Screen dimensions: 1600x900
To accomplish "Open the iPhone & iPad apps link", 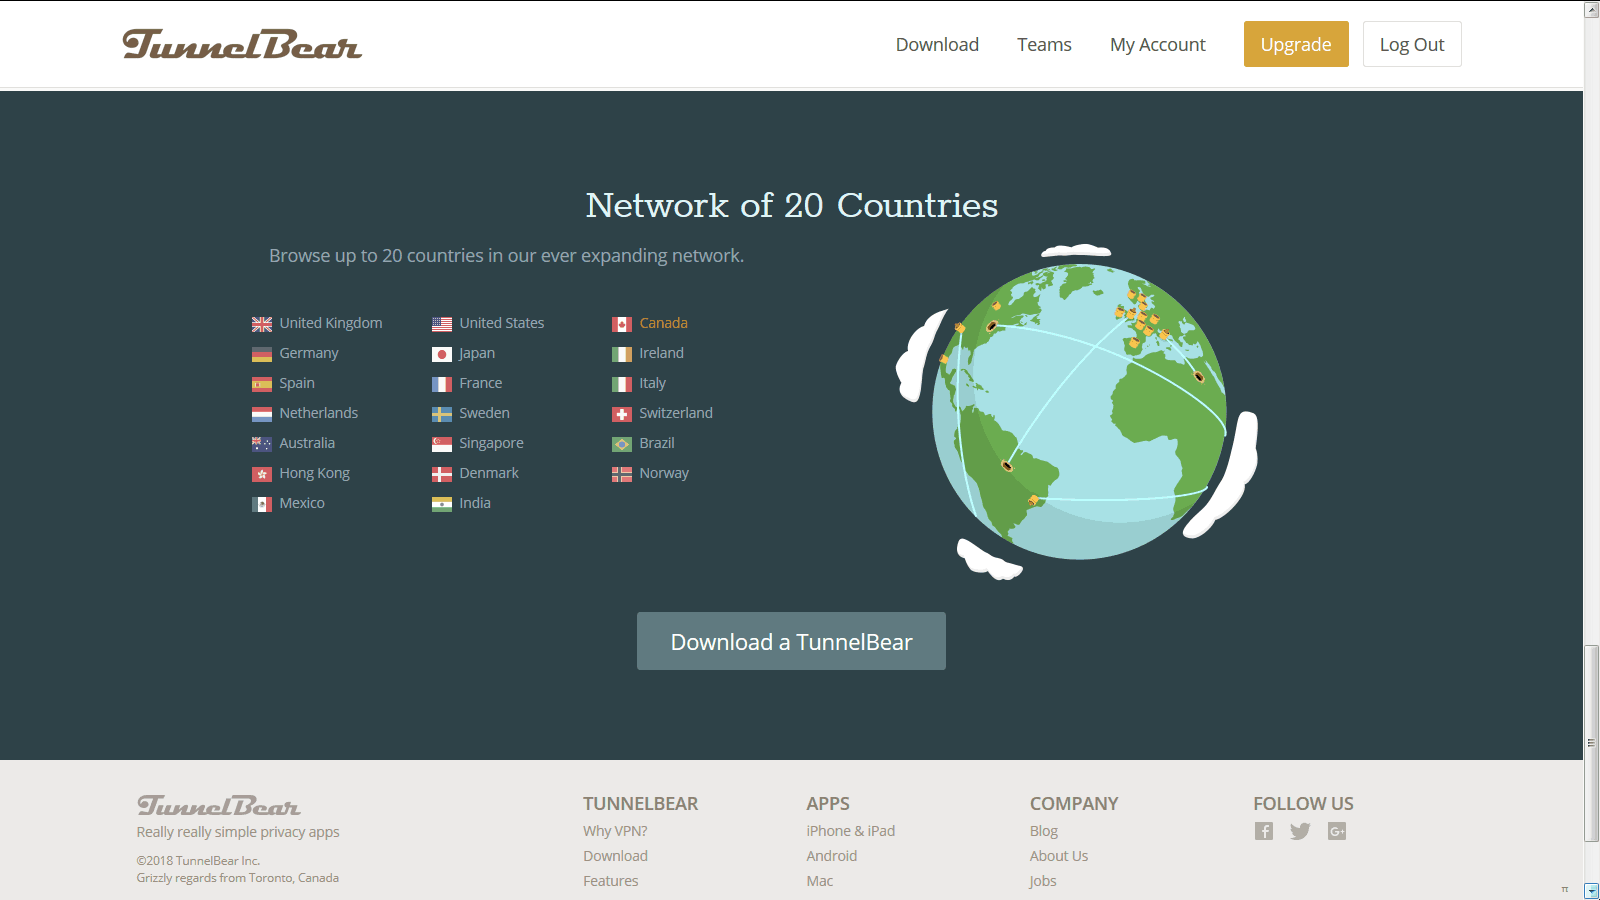I will [x=851, y=831].
